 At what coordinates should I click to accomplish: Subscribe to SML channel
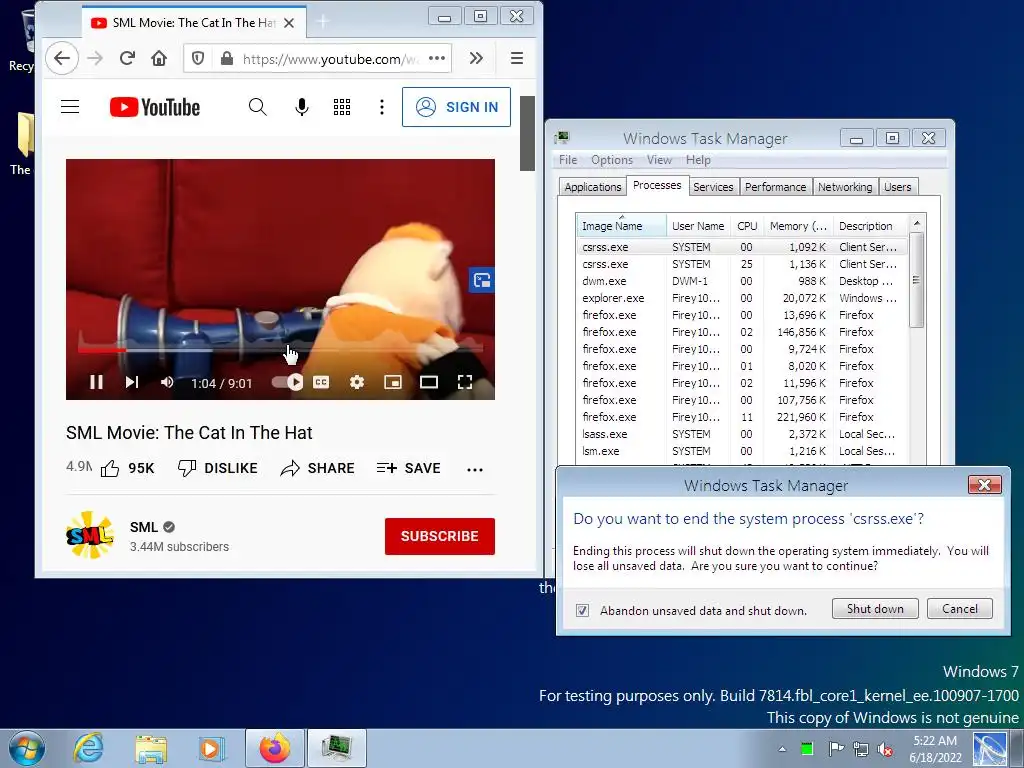coord(440,536)
